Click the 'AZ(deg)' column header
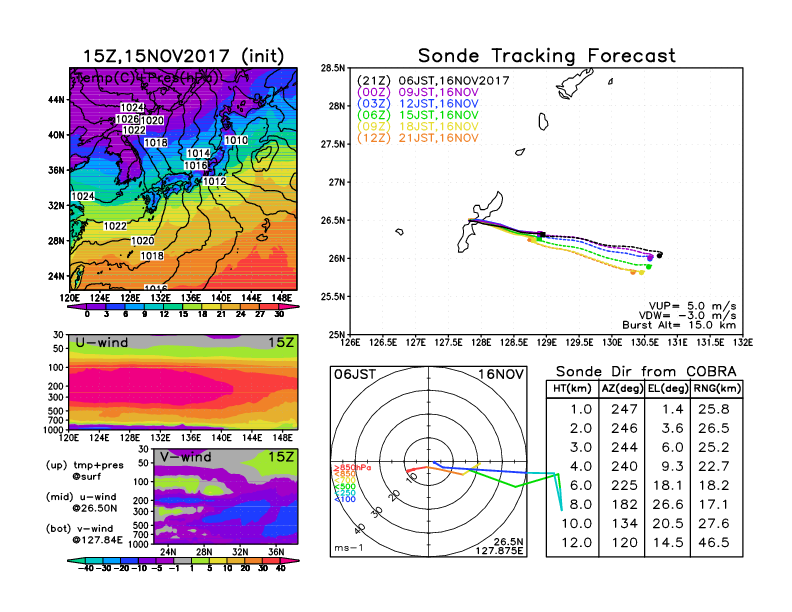The width and height of the screenshot is (792, 612). pos(622,389)
